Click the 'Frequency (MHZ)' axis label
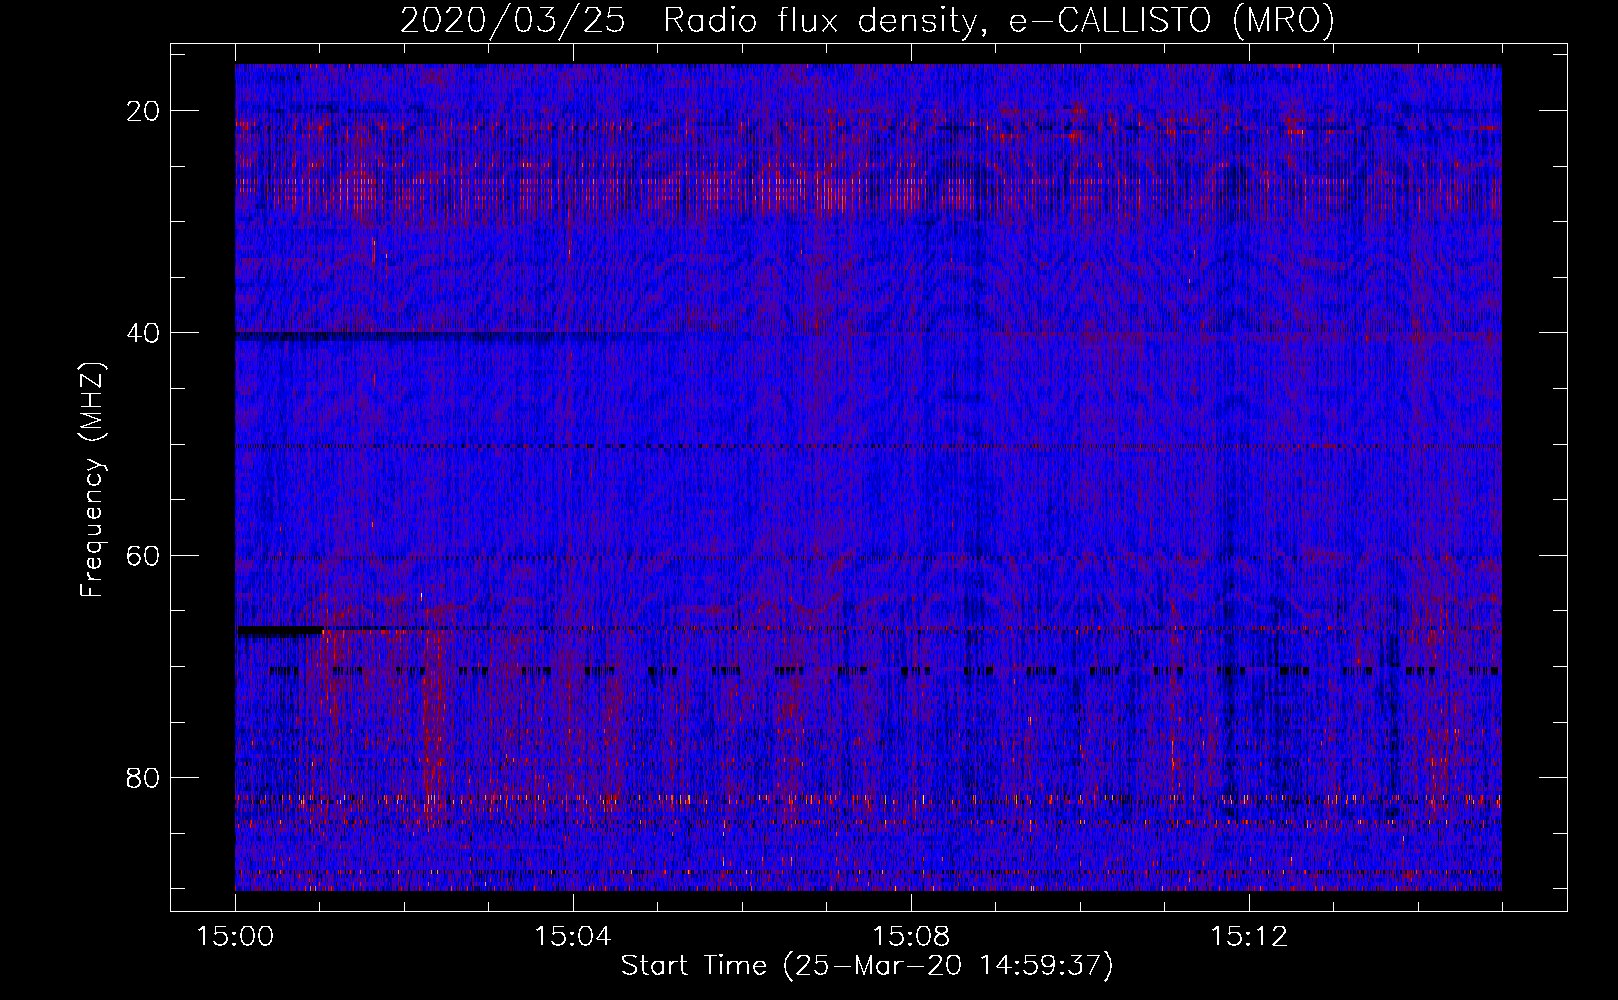The height and width of the screenshot is (1000, 1618). [92, 479]
